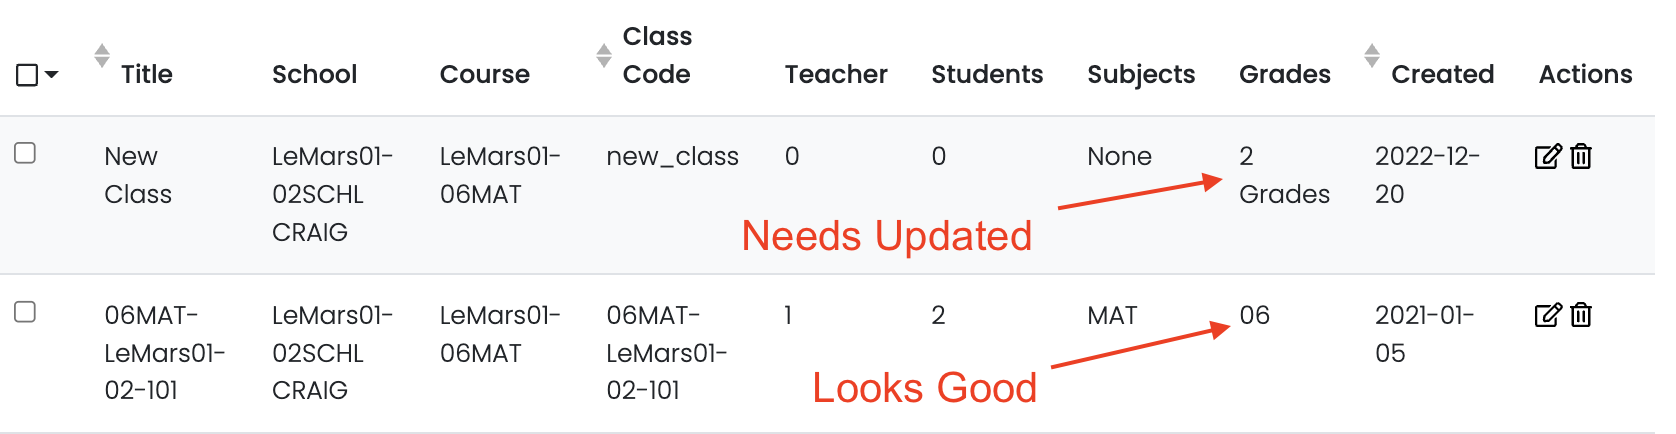Screen dimensions: 1676x434
Task: Check the New Class row checkbox
Action: point(25,153)
